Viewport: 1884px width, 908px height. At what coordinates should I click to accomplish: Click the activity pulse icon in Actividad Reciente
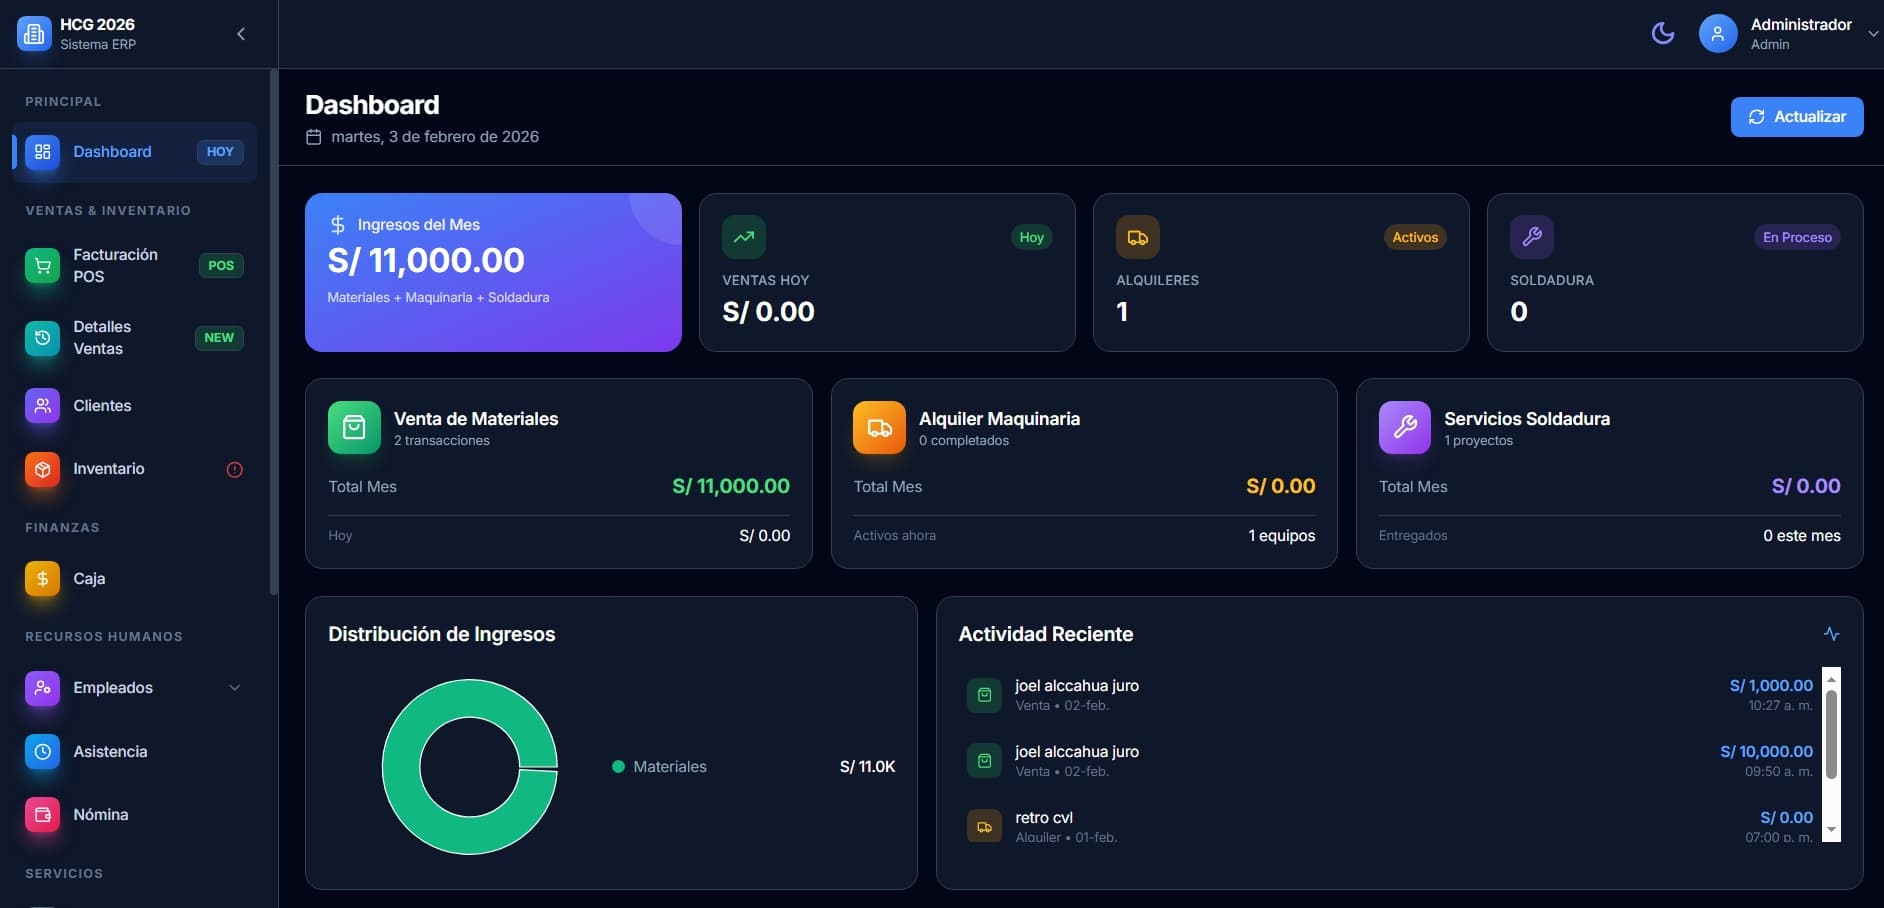pos(1831,634)
